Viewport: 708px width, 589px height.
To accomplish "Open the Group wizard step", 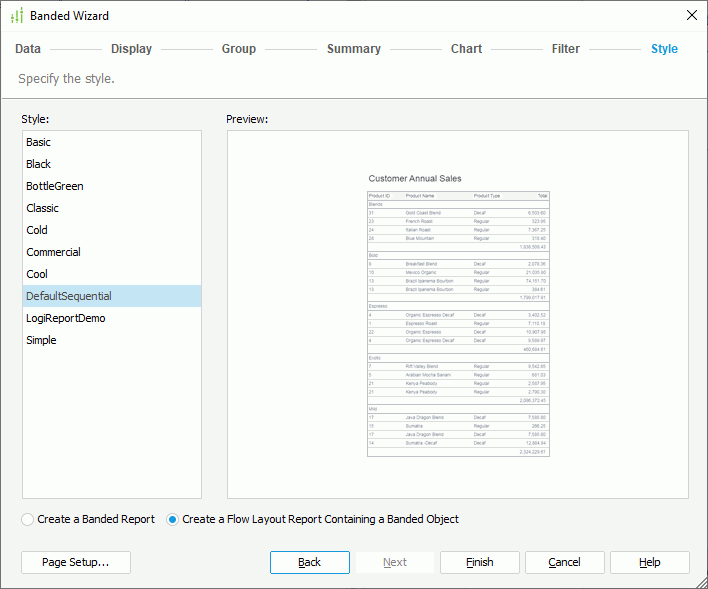I will click(239, 49).
